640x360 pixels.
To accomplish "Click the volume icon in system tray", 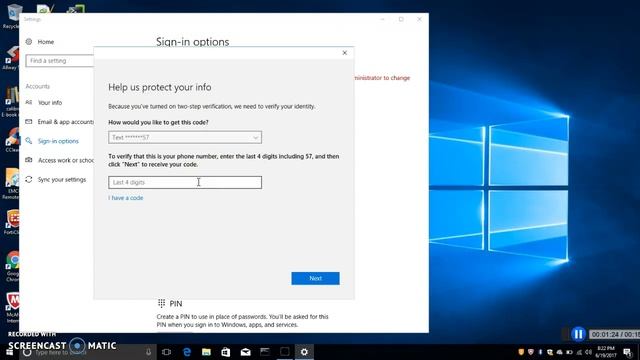I will coord(588,352).
